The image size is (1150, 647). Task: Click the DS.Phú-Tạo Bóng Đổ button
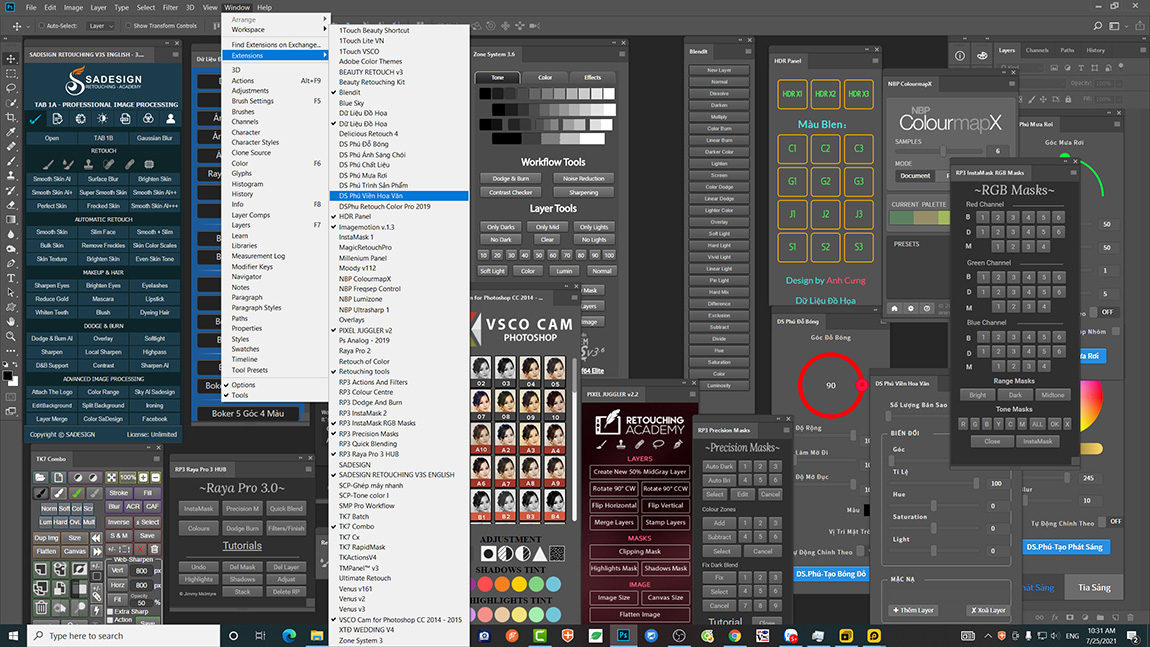[832, 574]
